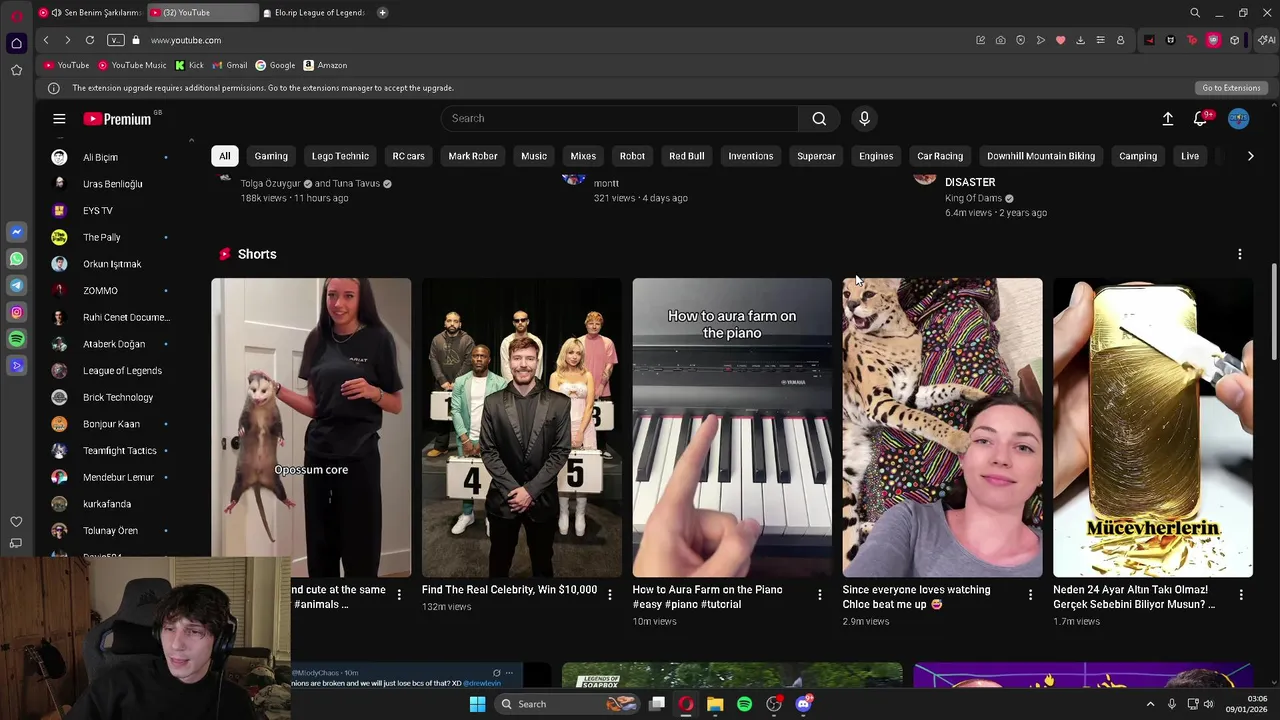The height and width of the screenshot is (720, 1280).
Task: Click the YouTube Premium logo
Action: click(x=117, y=119)
